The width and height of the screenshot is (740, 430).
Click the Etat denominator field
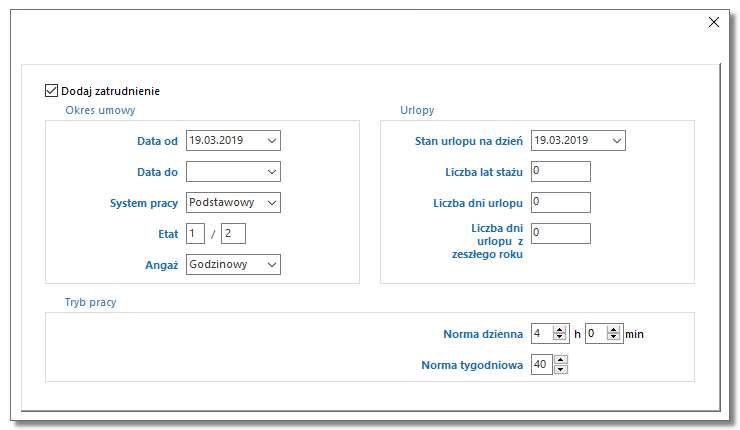point(233,234)
